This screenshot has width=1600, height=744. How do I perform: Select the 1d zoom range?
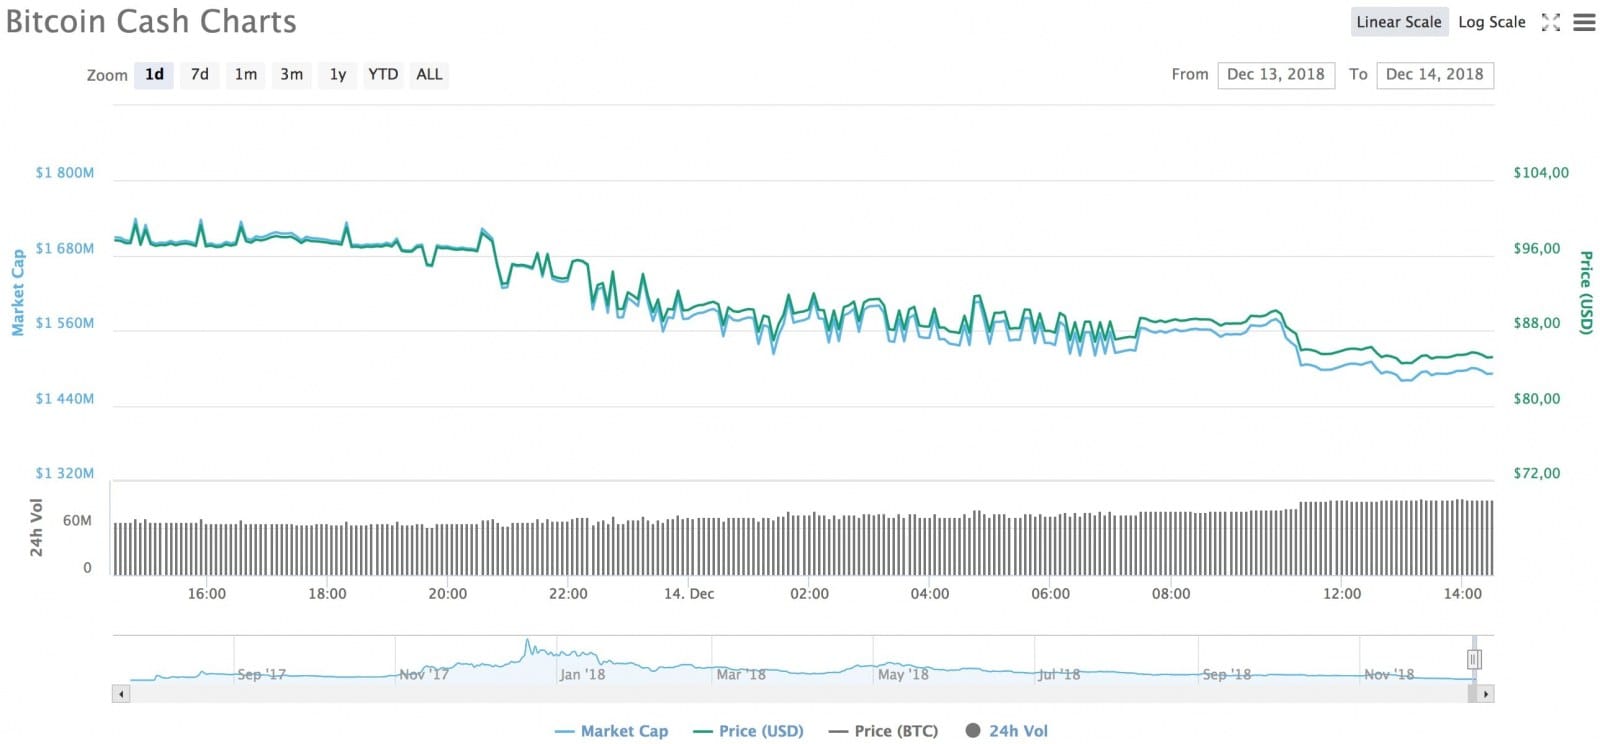154,74
